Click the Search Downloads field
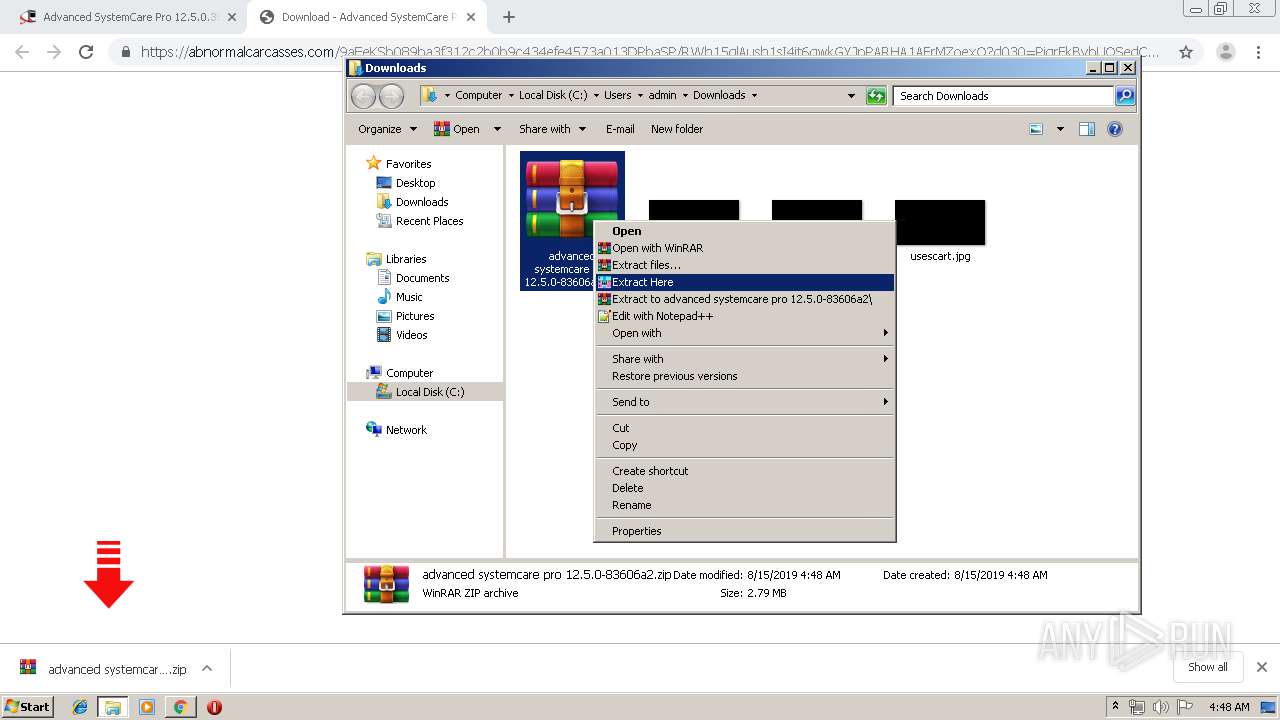This screenshot has width=1280, height=720. pyautogui.click(x=1003, y=96)
